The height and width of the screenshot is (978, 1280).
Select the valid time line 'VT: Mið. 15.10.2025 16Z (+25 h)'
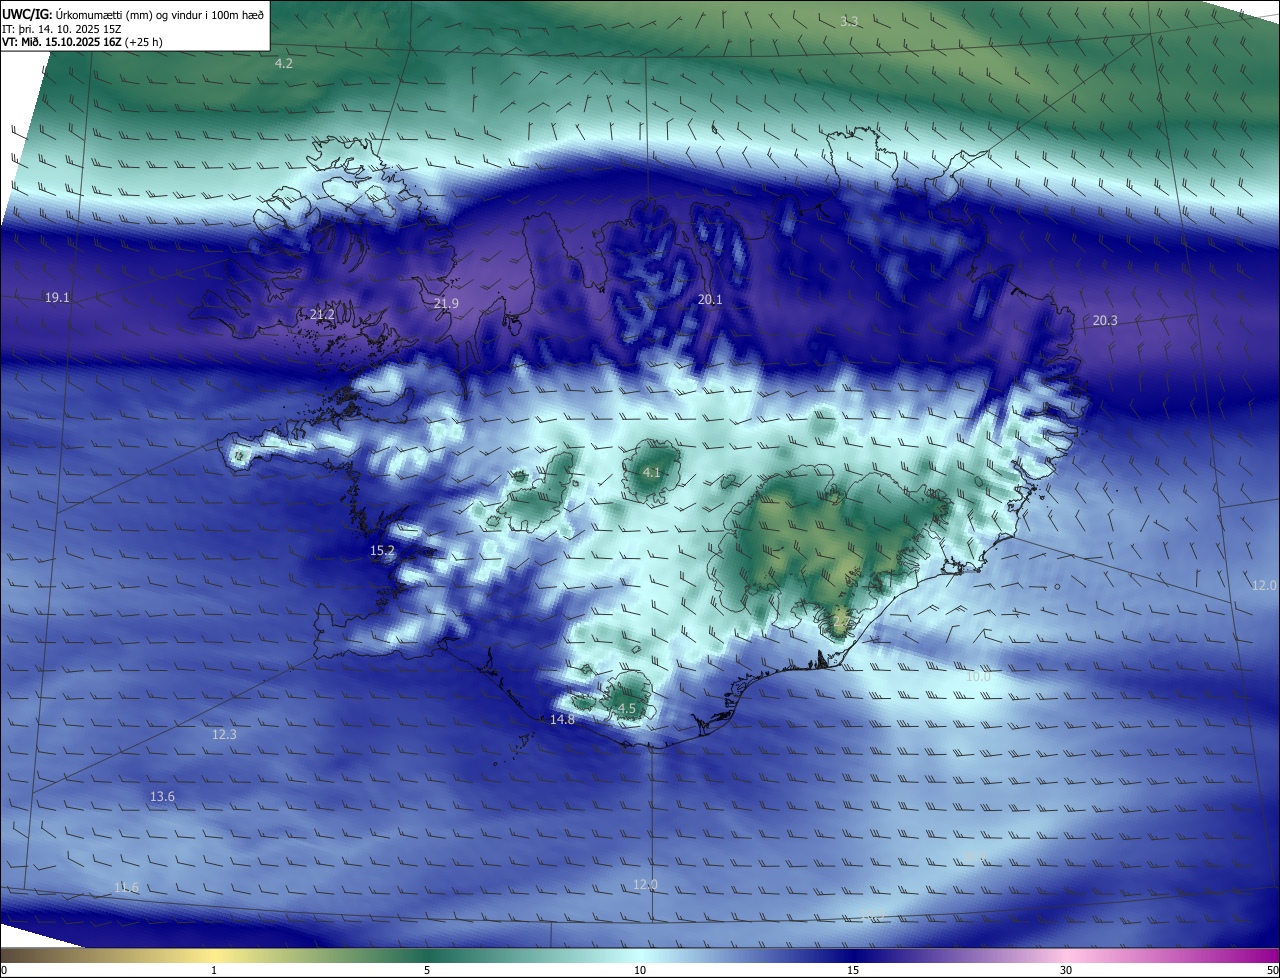83,42
